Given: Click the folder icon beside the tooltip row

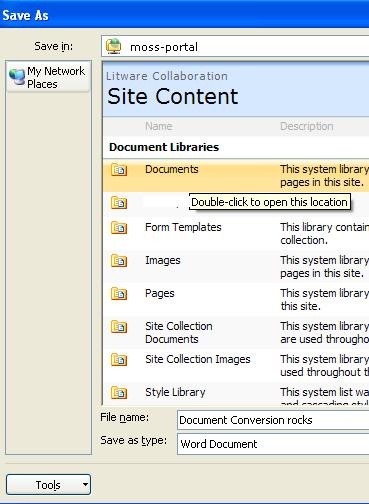Looking at the screenshot, I should (119, 202).
